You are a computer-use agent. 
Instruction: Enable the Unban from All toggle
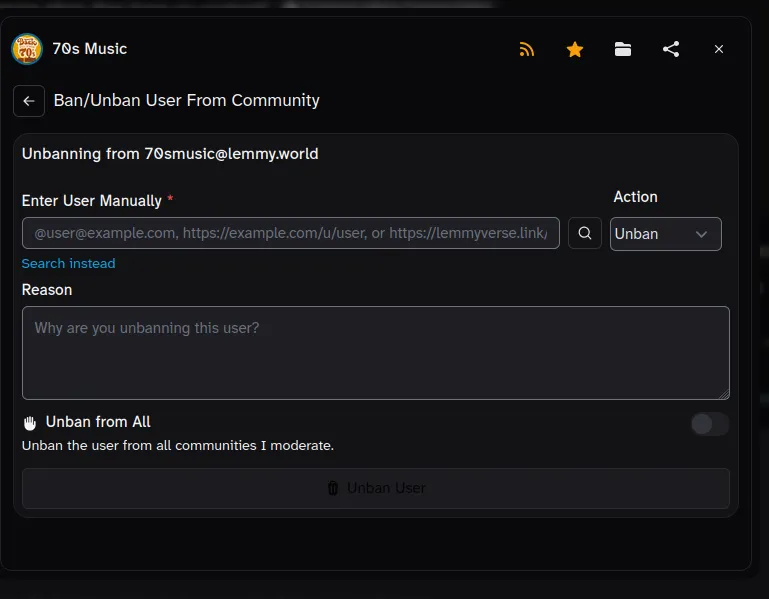[x=709, y=424]
